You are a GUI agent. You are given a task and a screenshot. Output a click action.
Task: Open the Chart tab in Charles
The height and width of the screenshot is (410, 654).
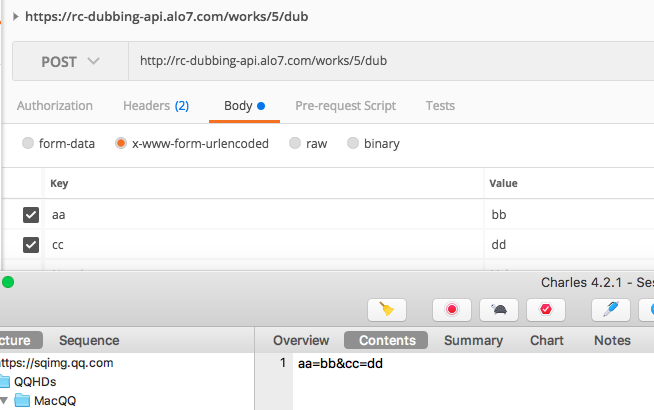(547, 340)
